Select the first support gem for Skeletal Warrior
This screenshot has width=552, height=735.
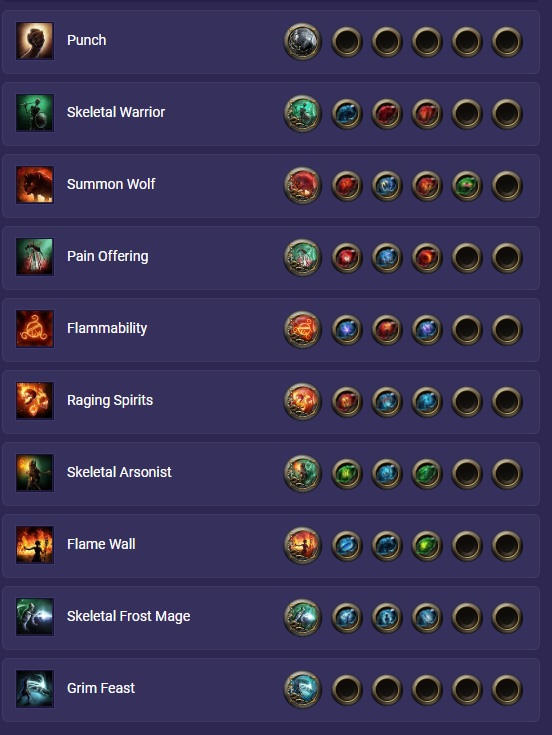tap(347, 113)
